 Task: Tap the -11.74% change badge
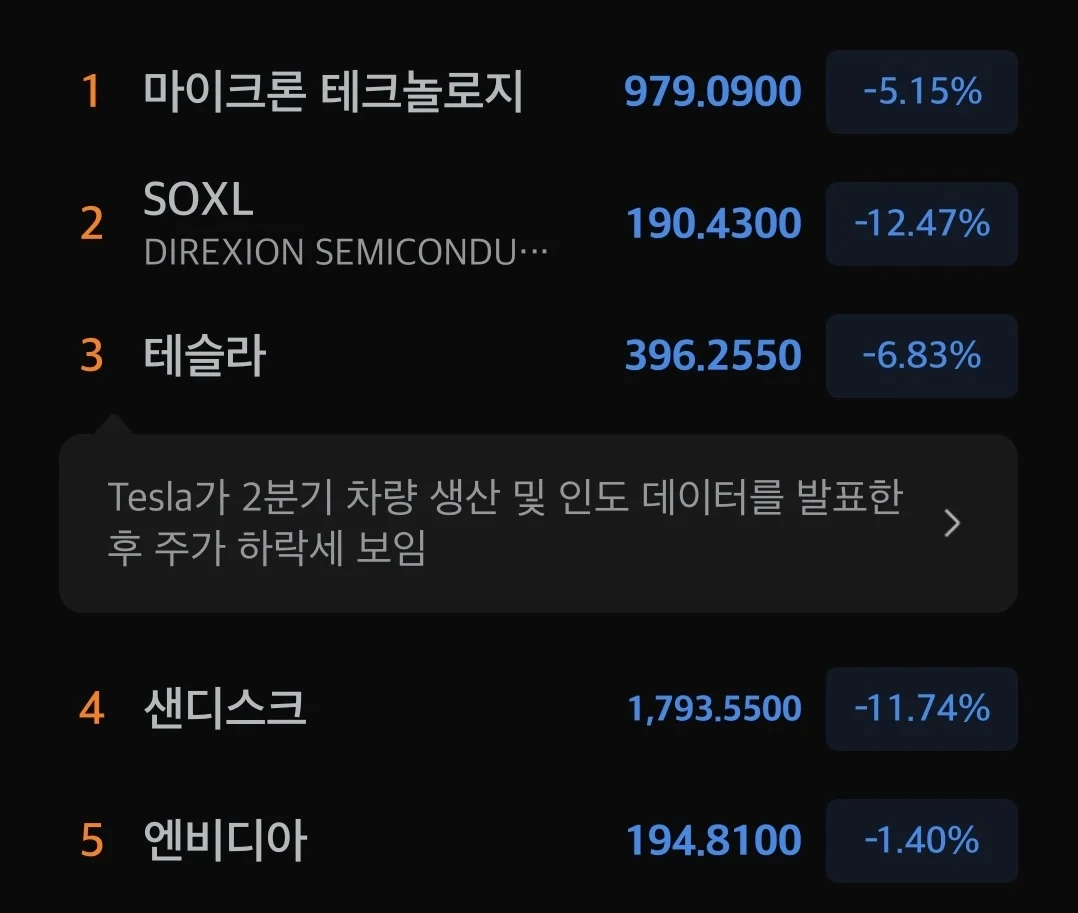922,708
